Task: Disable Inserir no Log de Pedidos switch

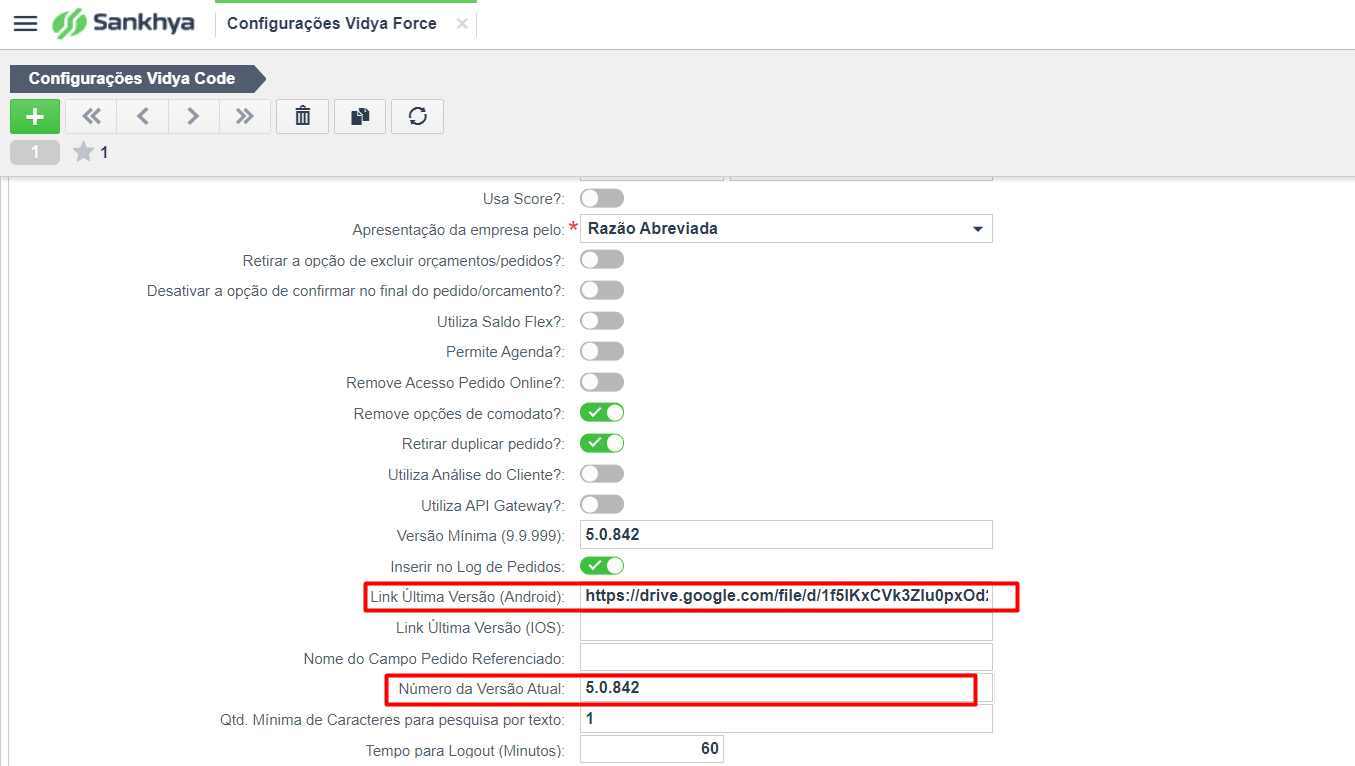Action: (x=602, y=566)
